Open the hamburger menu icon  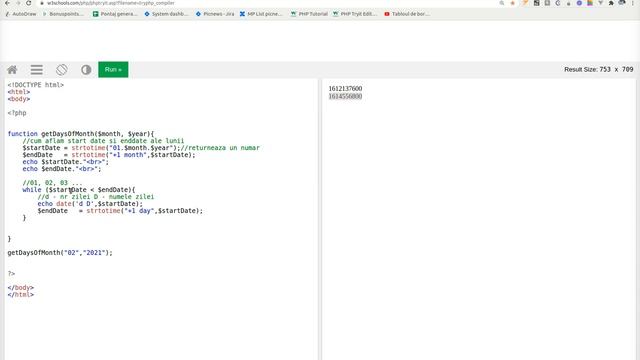point(37,70)
